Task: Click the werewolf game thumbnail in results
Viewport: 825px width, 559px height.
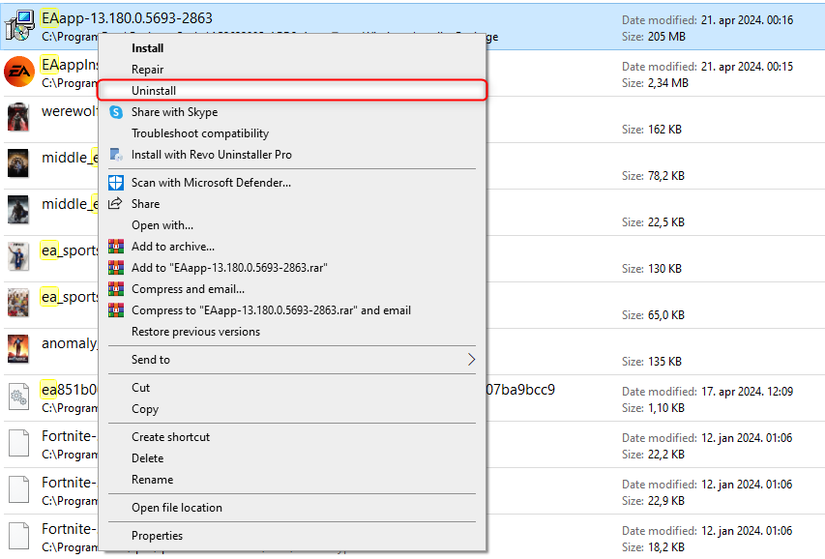Action: (x=19, y=116)
